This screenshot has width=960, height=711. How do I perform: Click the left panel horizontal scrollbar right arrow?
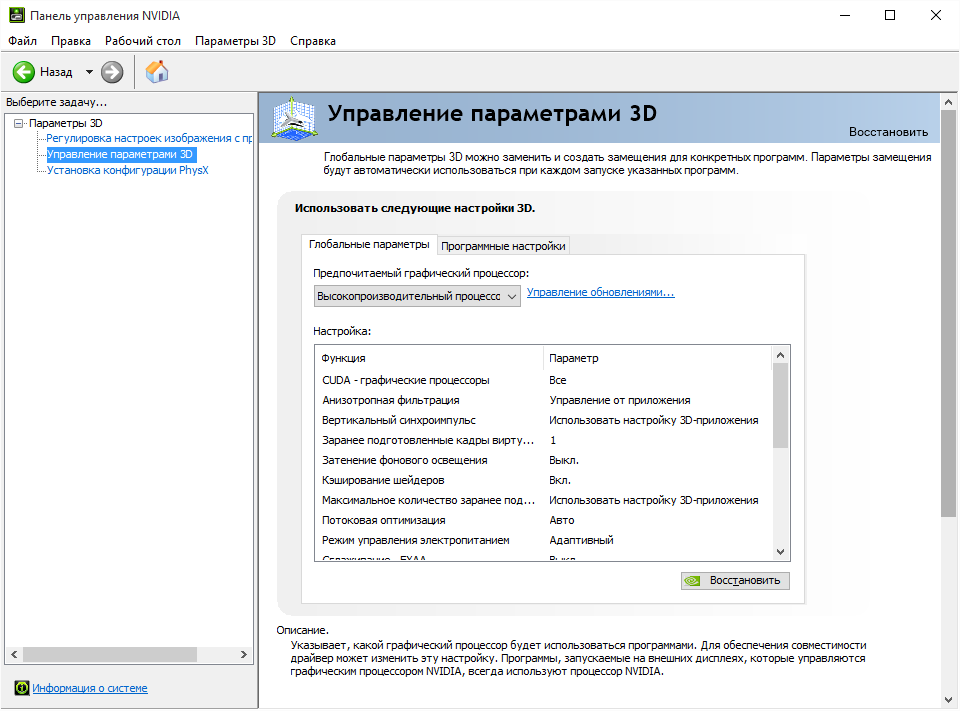(245, 654)
